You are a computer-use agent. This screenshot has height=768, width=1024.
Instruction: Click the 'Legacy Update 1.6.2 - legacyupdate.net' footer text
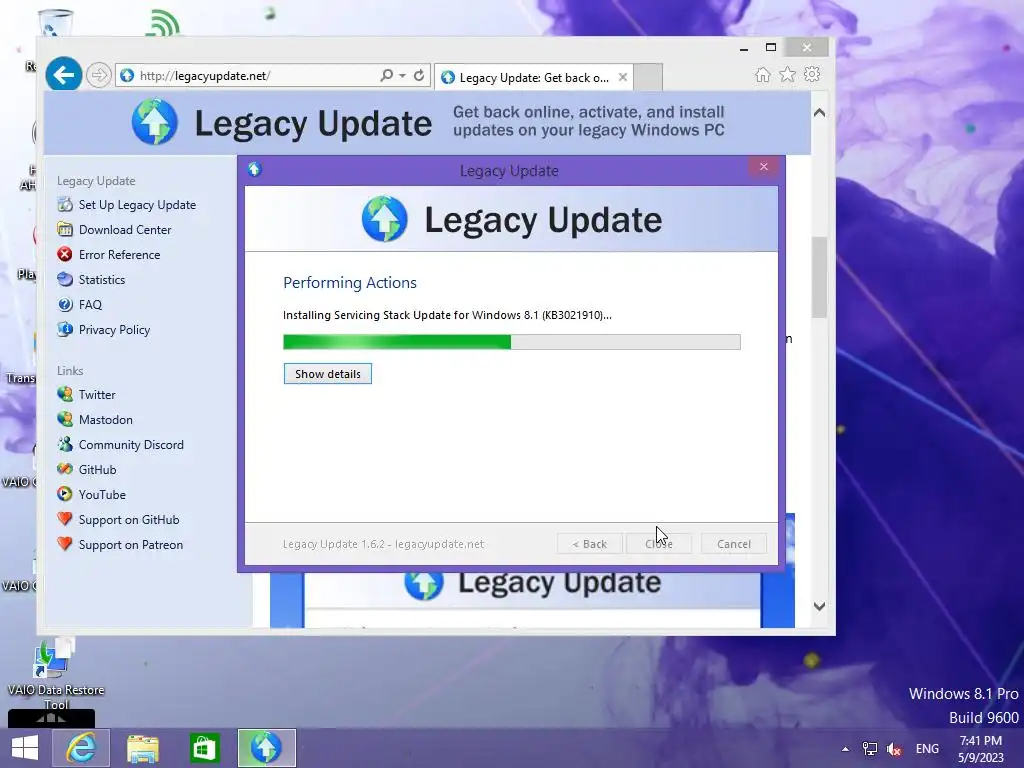click(x=383, y=544)
